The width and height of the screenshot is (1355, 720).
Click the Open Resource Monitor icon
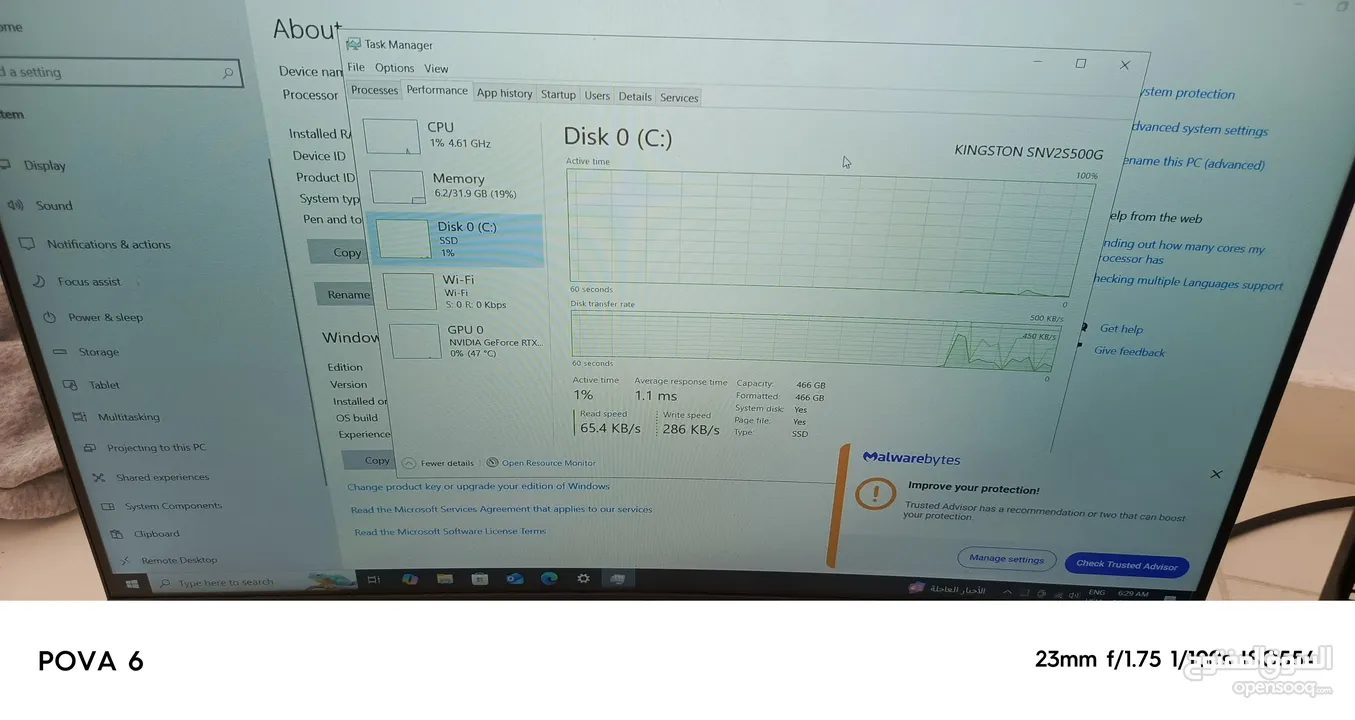[x=492, y=463]
